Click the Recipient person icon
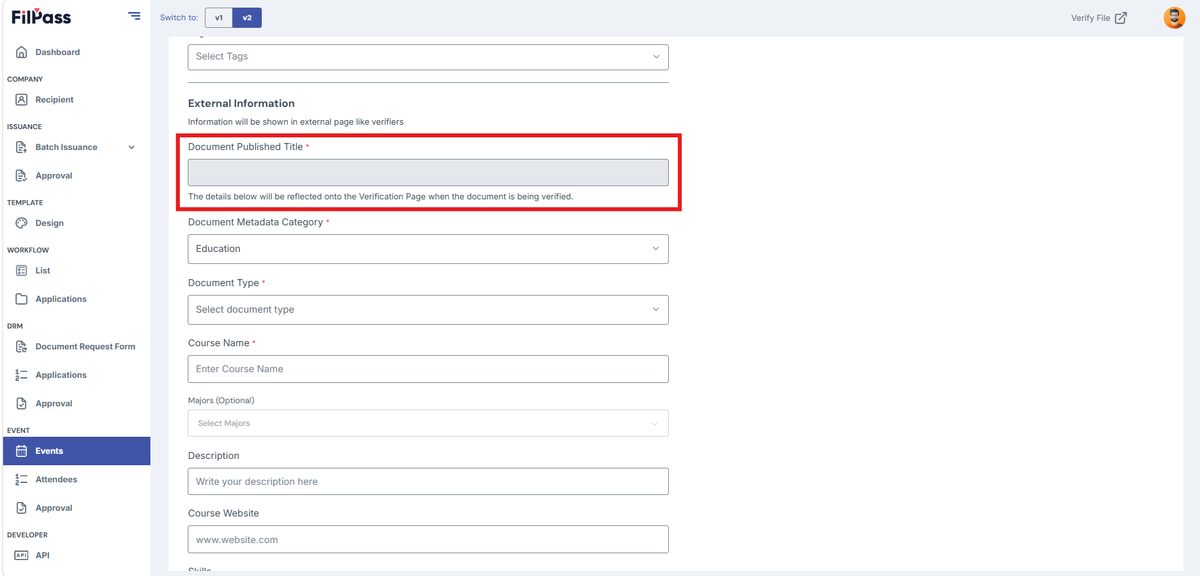The width and height of the screenshot is (1200, 576). tap(22, 100)
